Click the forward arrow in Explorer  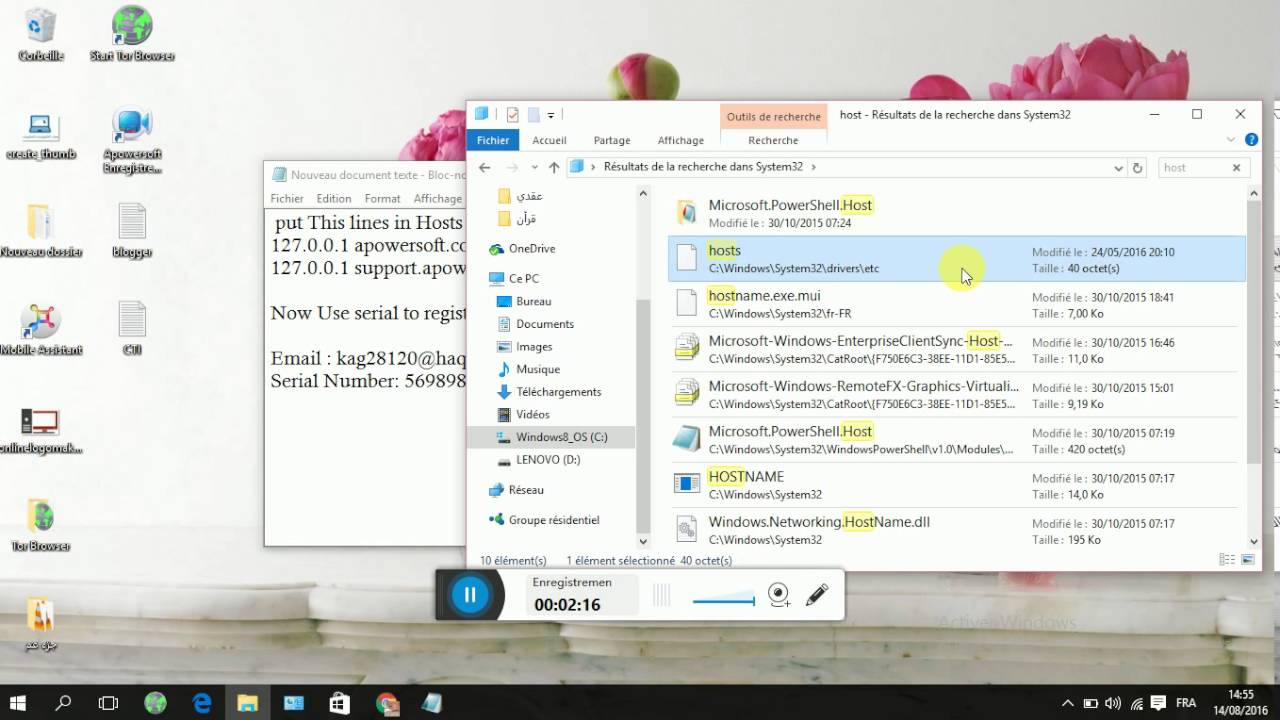(512, 167)
